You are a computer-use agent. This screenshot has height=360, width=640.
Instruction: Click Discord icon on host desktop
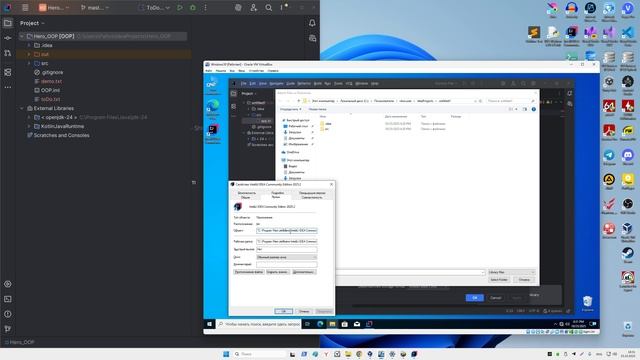tap(628, 157)
